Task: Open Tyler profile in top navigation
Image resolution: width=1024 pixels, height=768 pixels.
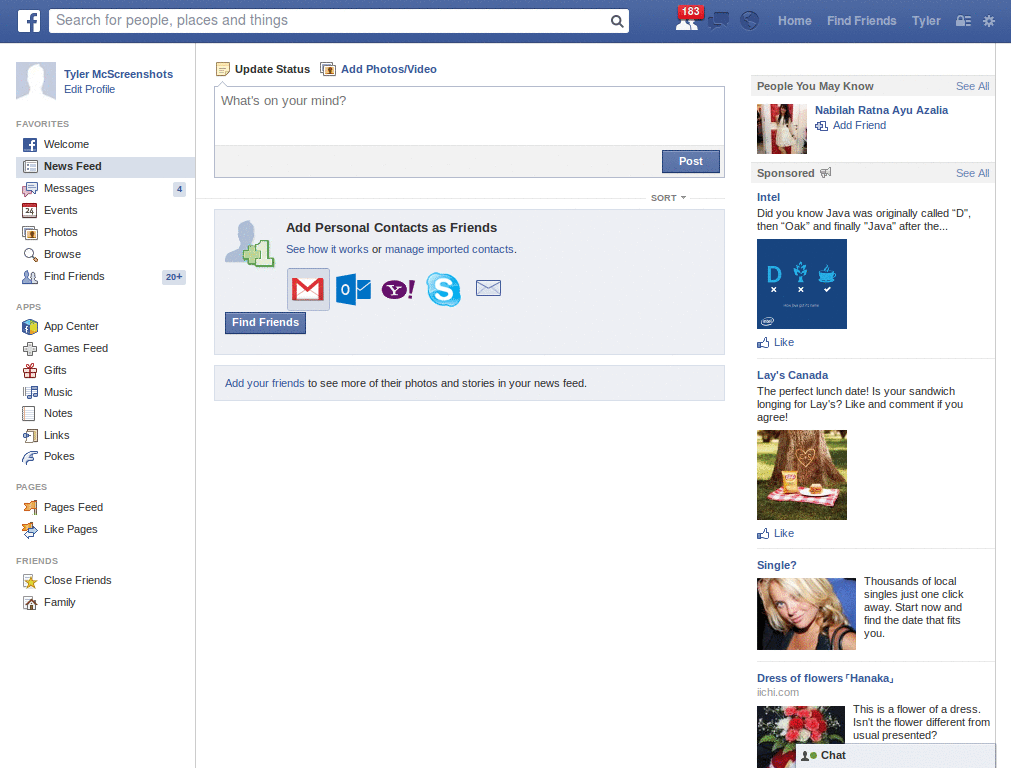Action: click(x=926, y=21)
